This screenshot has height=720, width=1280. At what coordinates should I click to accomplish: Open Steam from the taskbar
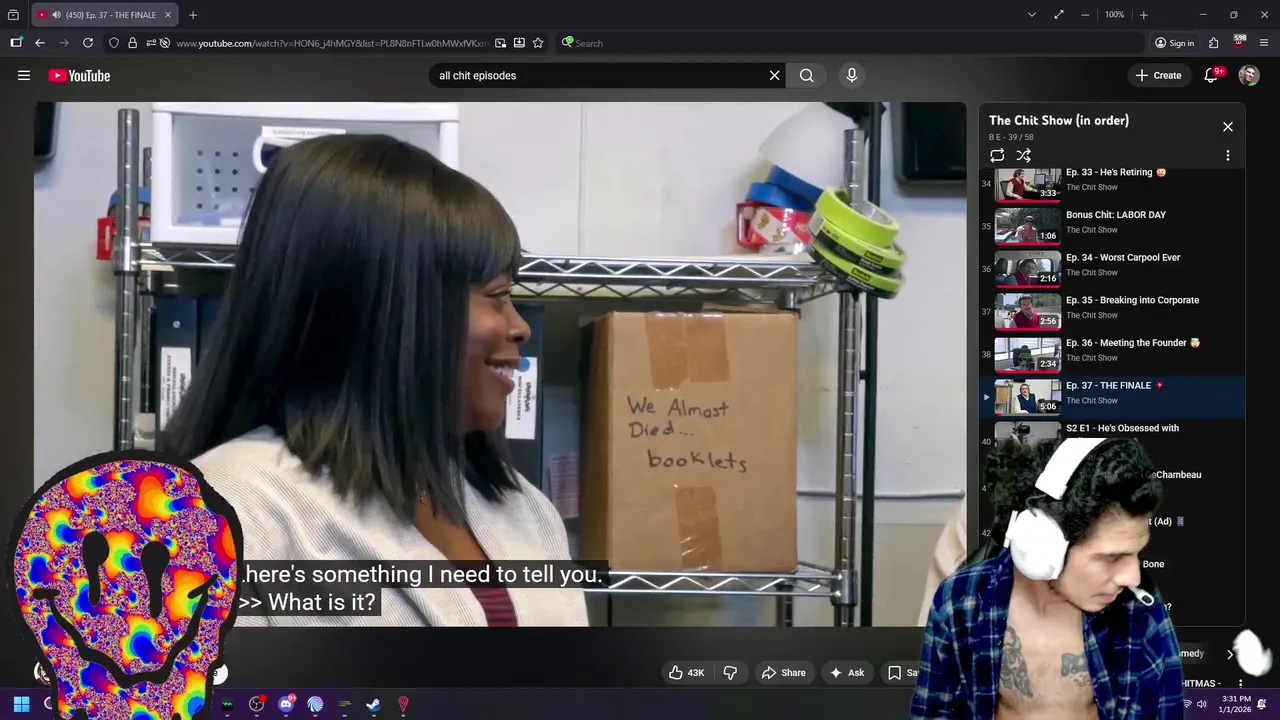[373, 704]
